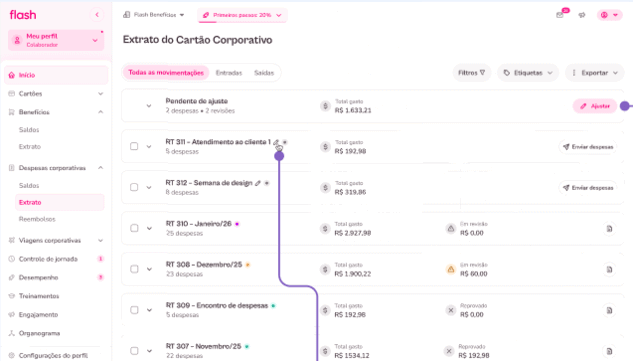Open Saldos under Despesas corporativas
This screenshot has height=361, width=633.
tap(29, 186)
